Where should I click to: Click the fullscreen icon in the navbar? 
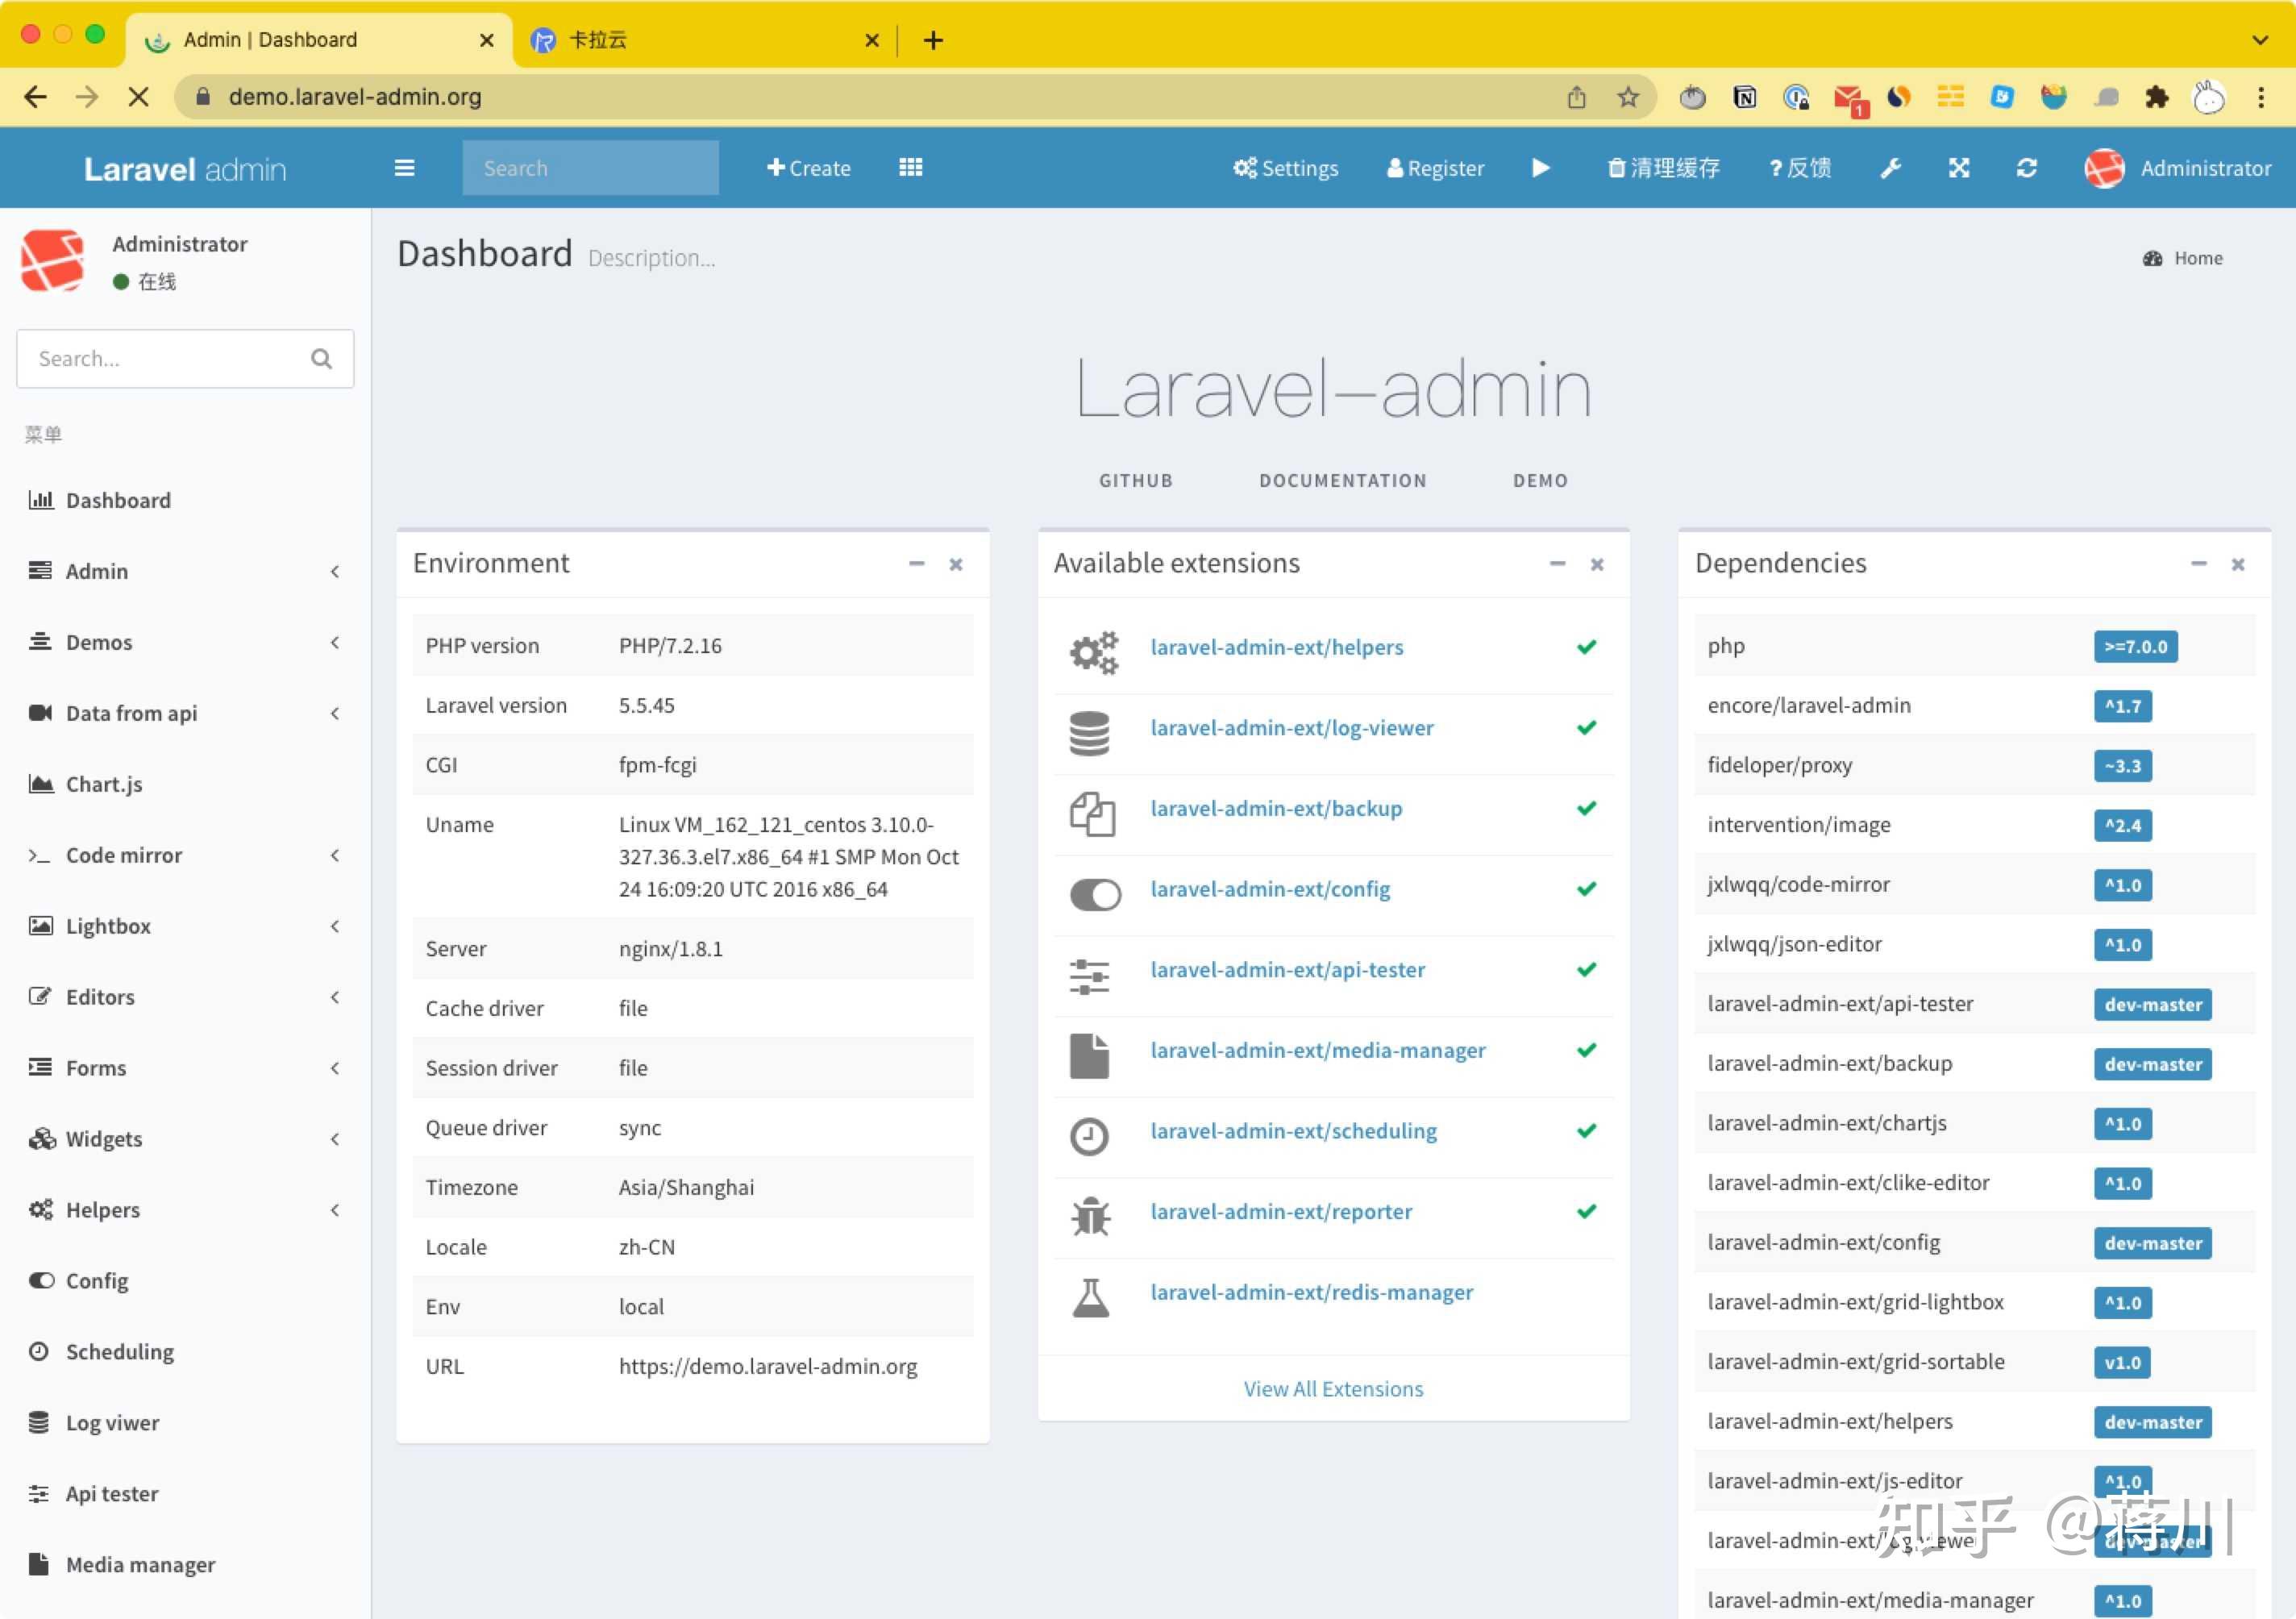1958,167
